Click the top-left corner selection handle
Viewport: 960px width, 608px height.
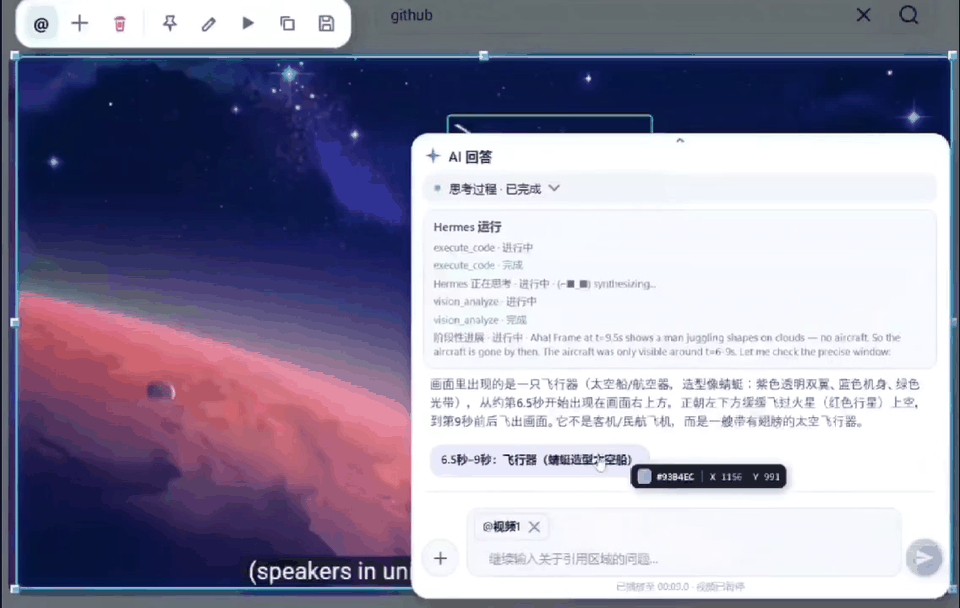coord(15,56)
